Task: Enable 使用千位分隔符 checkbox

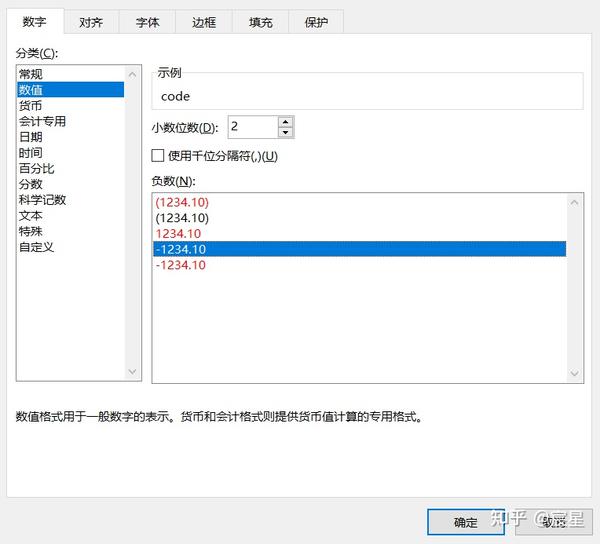Action: coord(158,156)
